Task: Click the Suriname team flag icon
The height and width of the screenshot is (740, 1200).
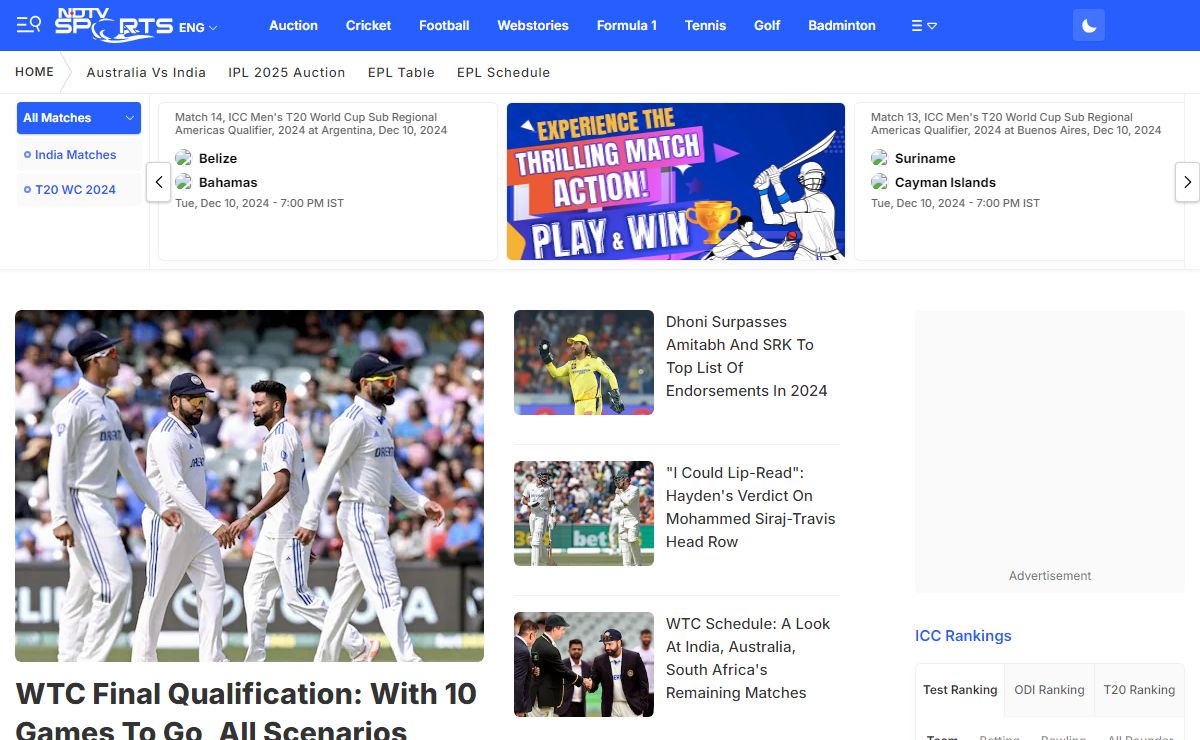Action: click(879, 158)
